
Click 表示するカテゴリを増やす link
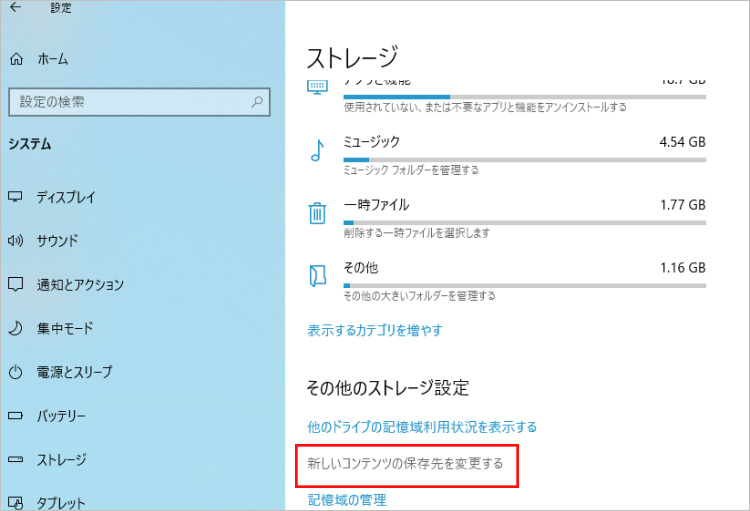(374, 330)
